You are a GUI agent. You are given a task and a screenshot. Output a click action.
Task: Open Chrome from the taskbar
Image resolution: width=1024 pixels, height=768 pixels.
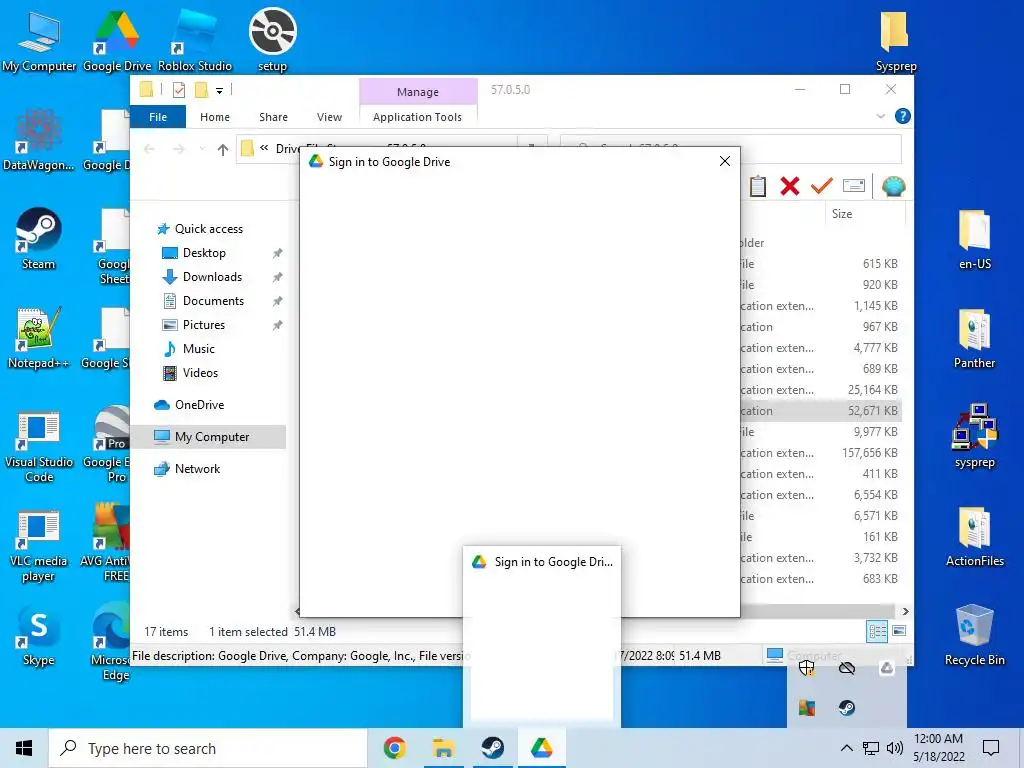pyautogui.click(x=394, y=748)
